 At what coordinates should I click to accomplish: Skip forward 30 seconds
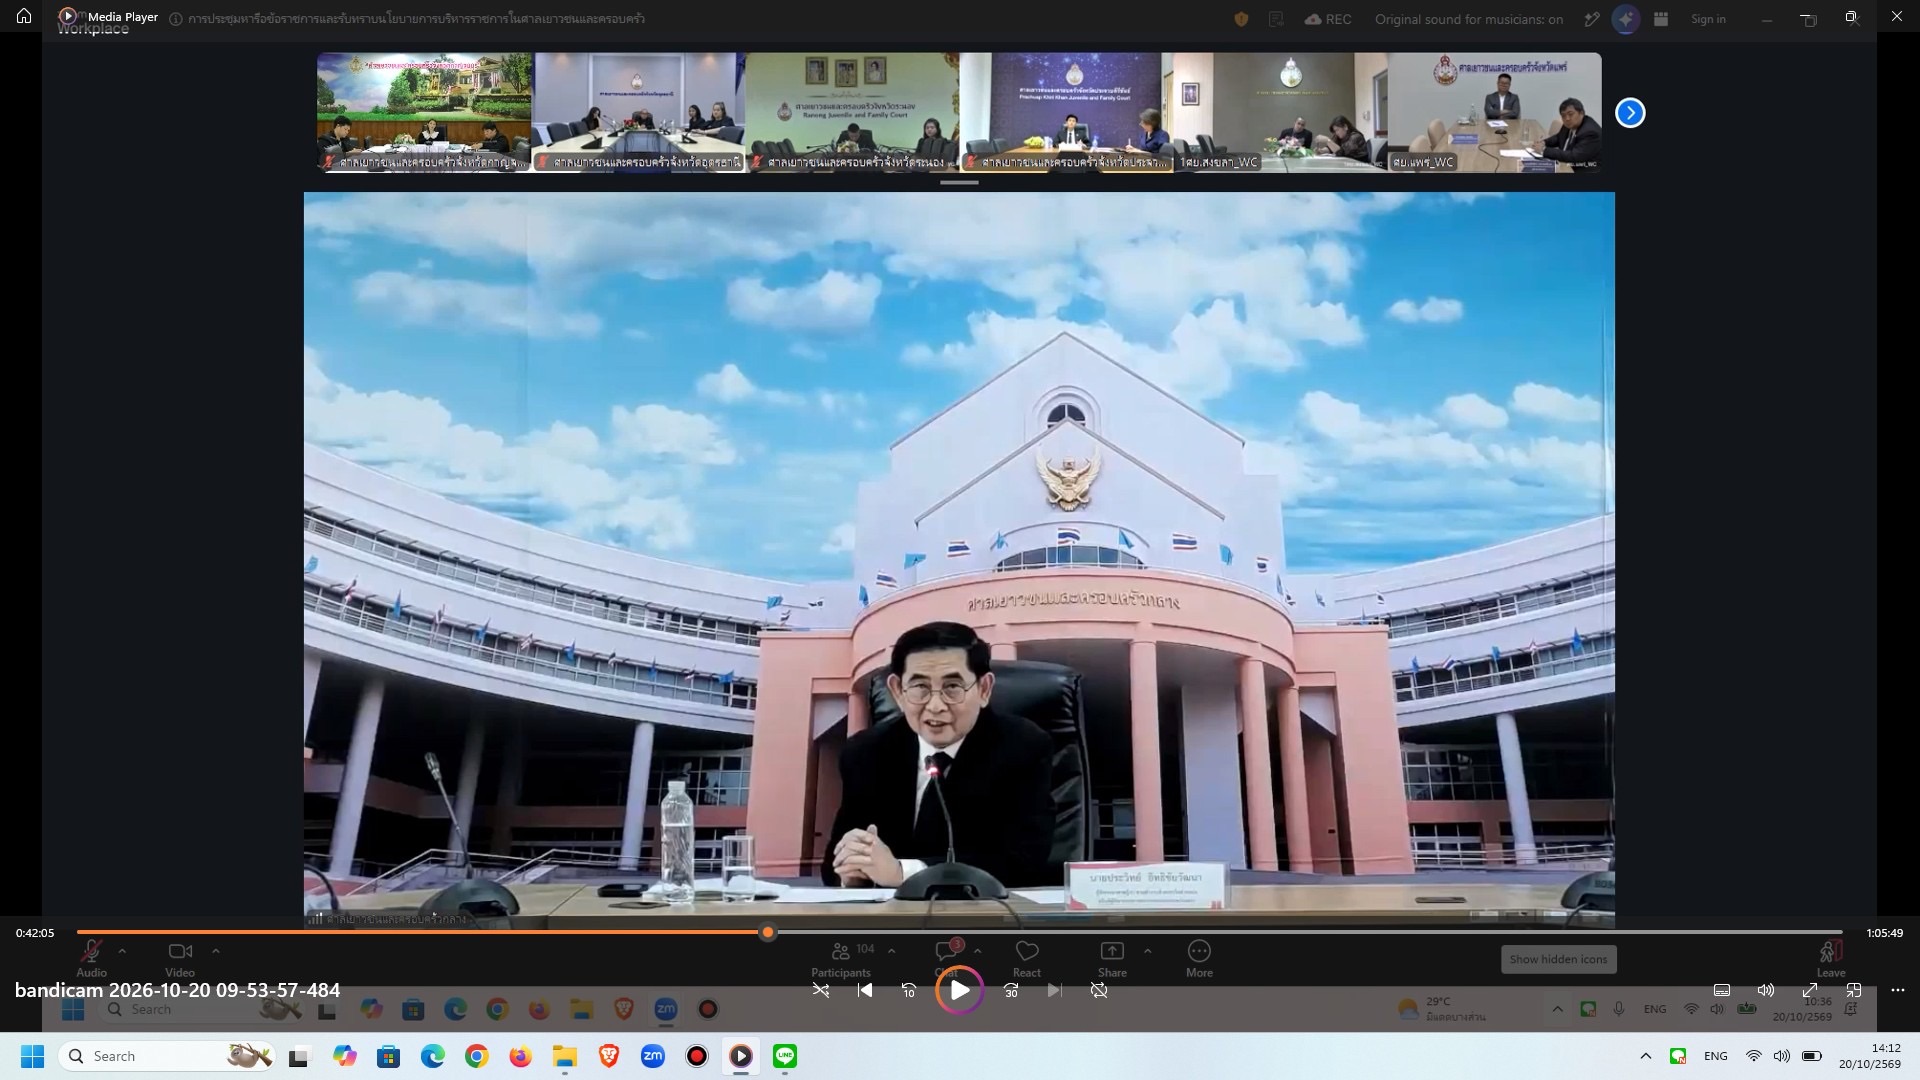[1011, 990]
